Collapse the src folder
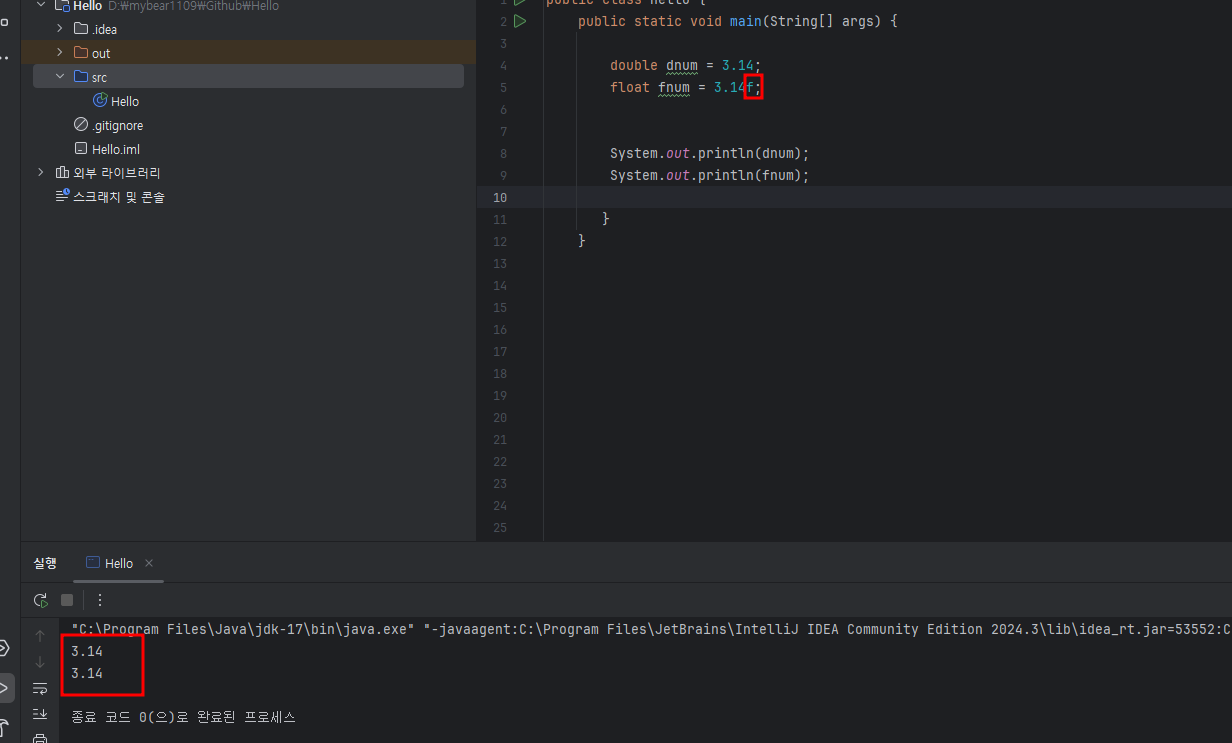Image resolution: width=1232 pixels, height=743 pixels. pyautogui.click(x=60, y=77)
